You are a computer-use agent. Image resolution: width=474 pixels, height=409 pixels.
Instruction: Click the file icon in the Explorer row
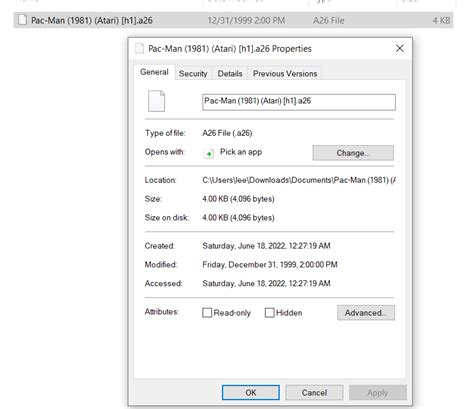(x=22, y=20)
